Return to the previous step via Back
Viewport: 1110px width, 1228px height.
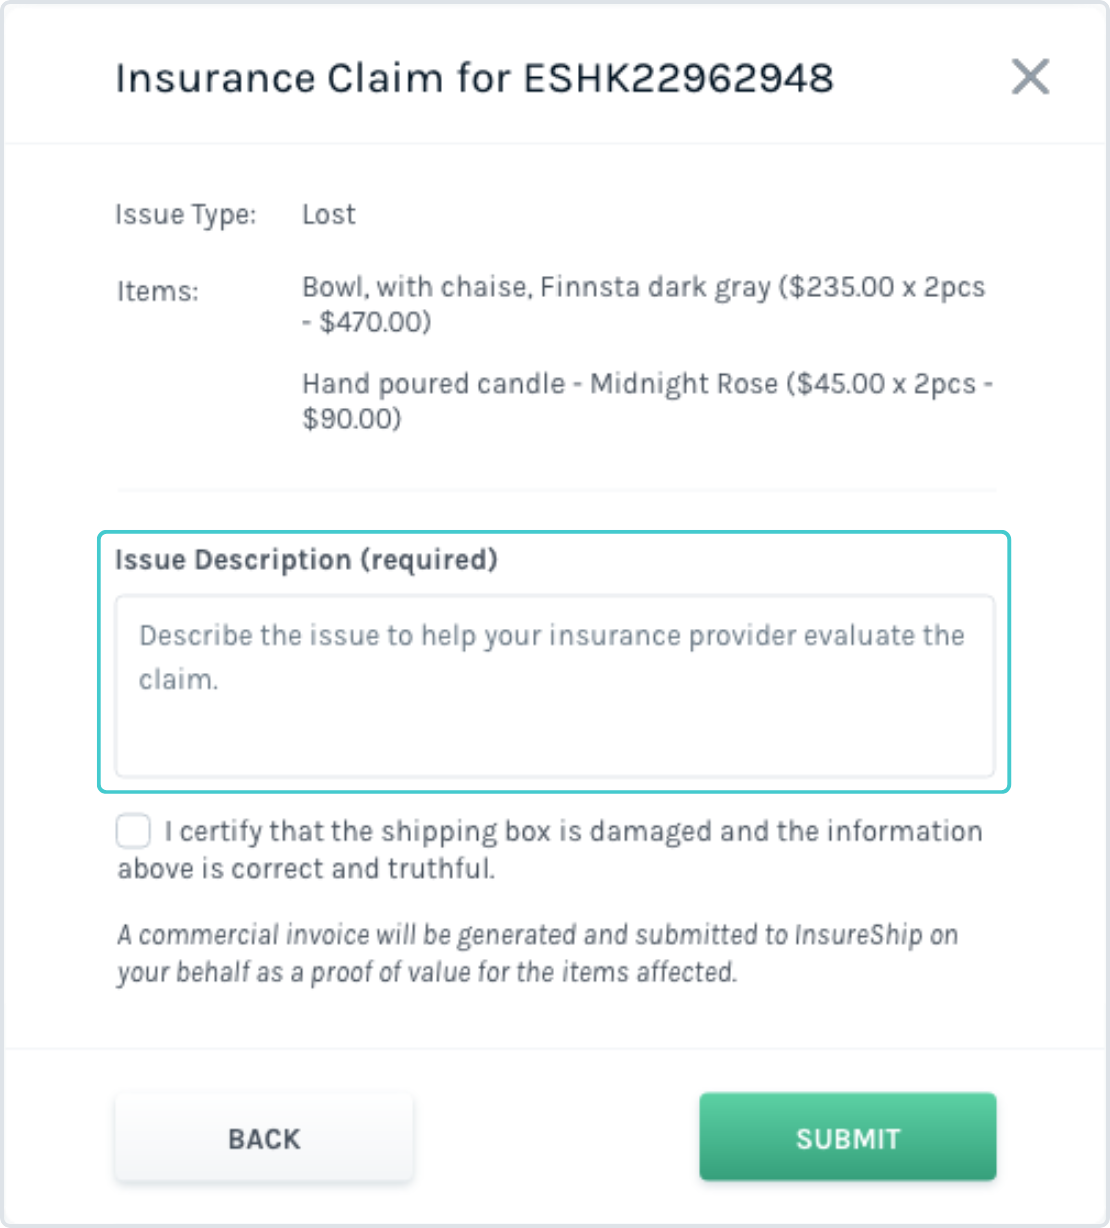[263, 1137]
